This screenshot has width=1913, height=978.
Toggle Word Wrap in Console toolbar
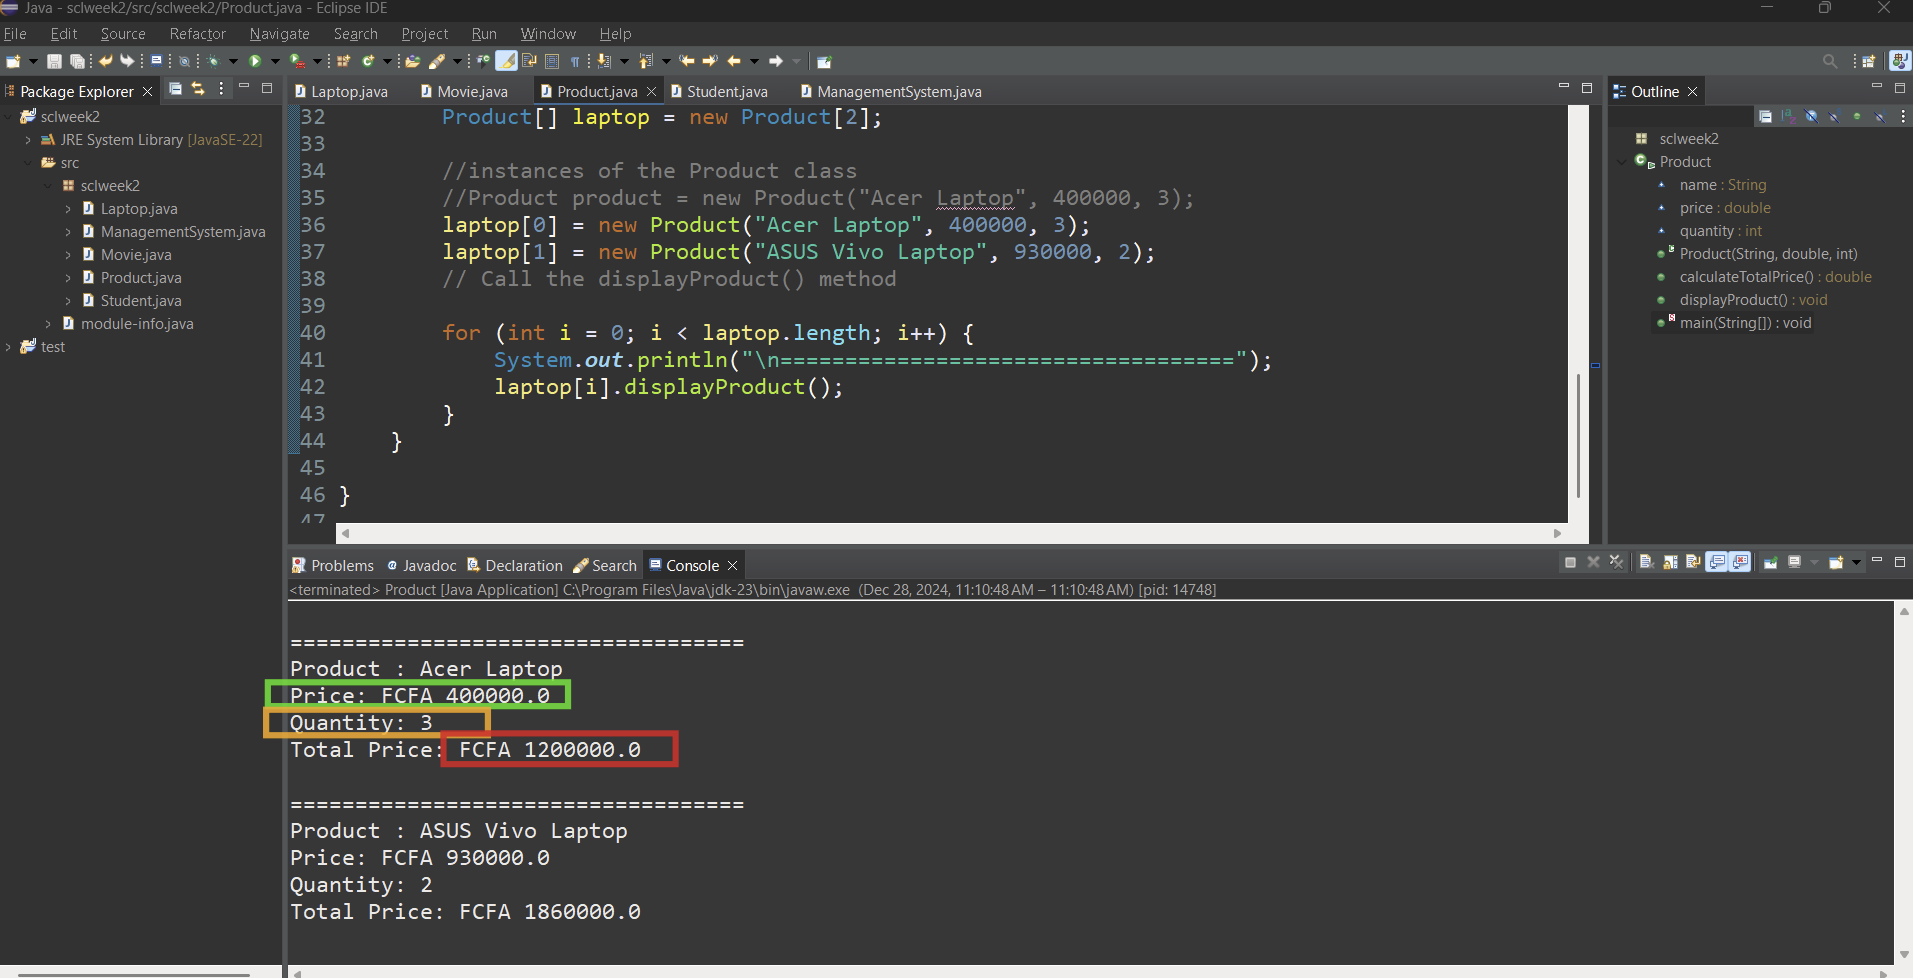point(1693,563)
